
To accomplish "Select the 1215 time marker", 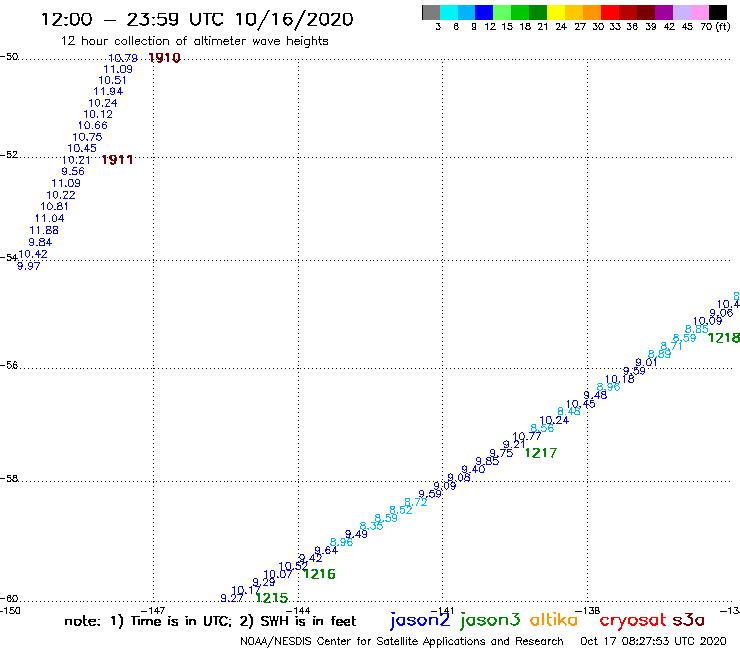I will tap(271, 598).
